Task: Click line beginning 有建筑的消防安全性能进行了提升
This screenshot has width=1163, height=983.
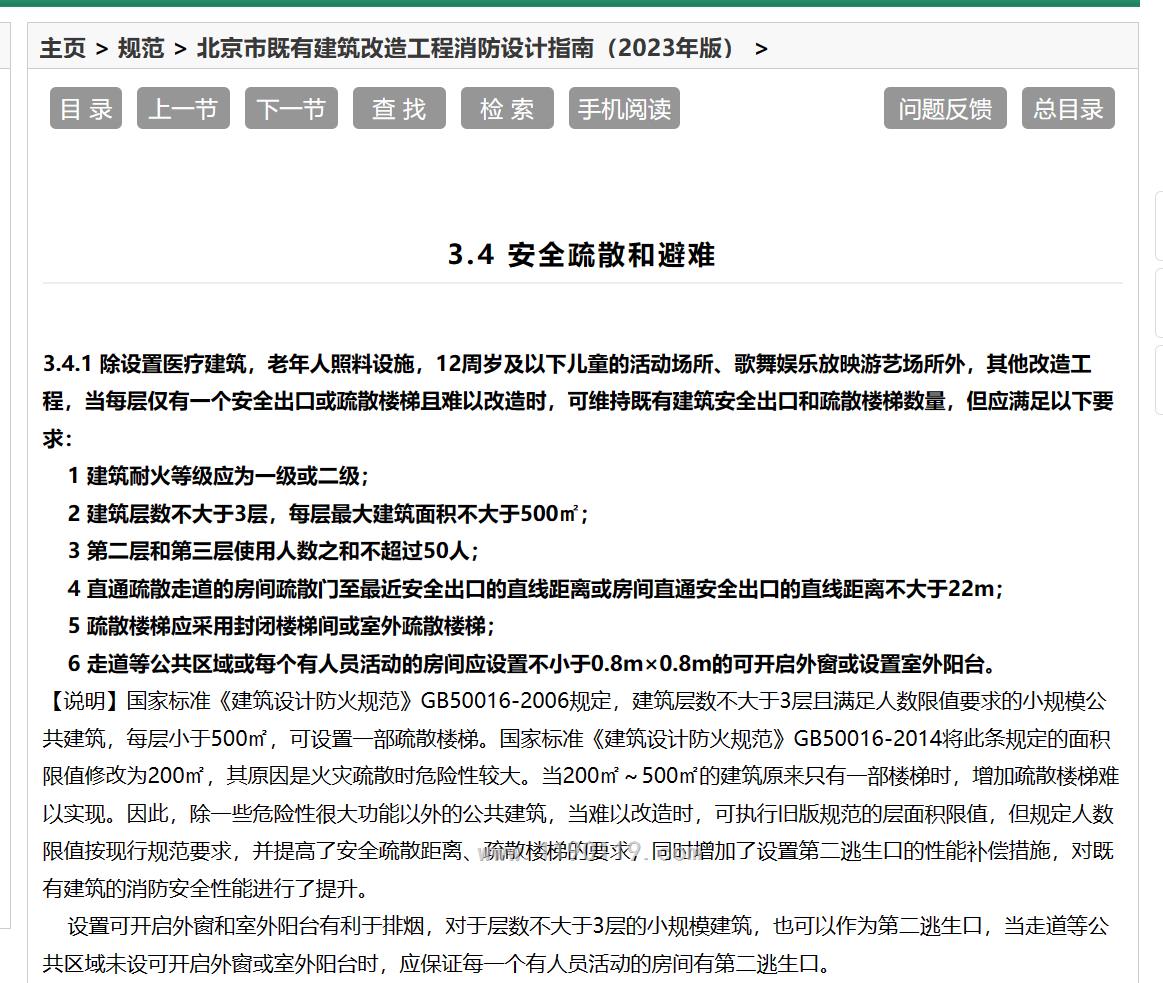Action: (x=205, y=888)
